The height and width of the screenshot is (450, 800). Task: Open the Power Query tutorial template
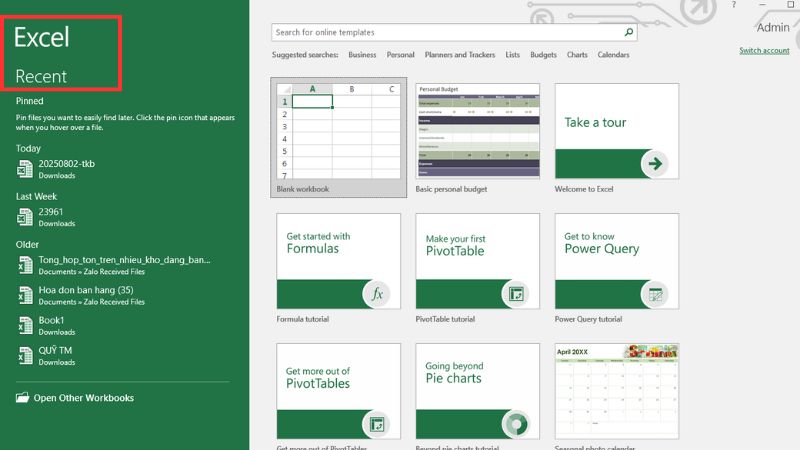616,260
